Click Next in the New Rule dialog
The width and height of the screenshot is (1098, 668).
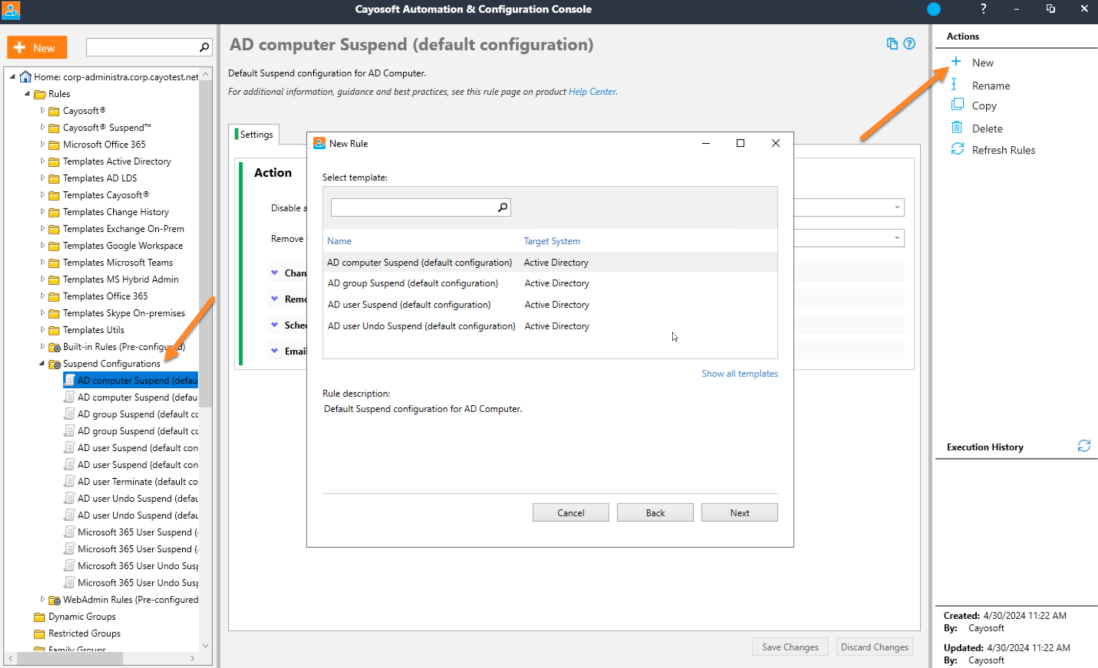(739, 513)
